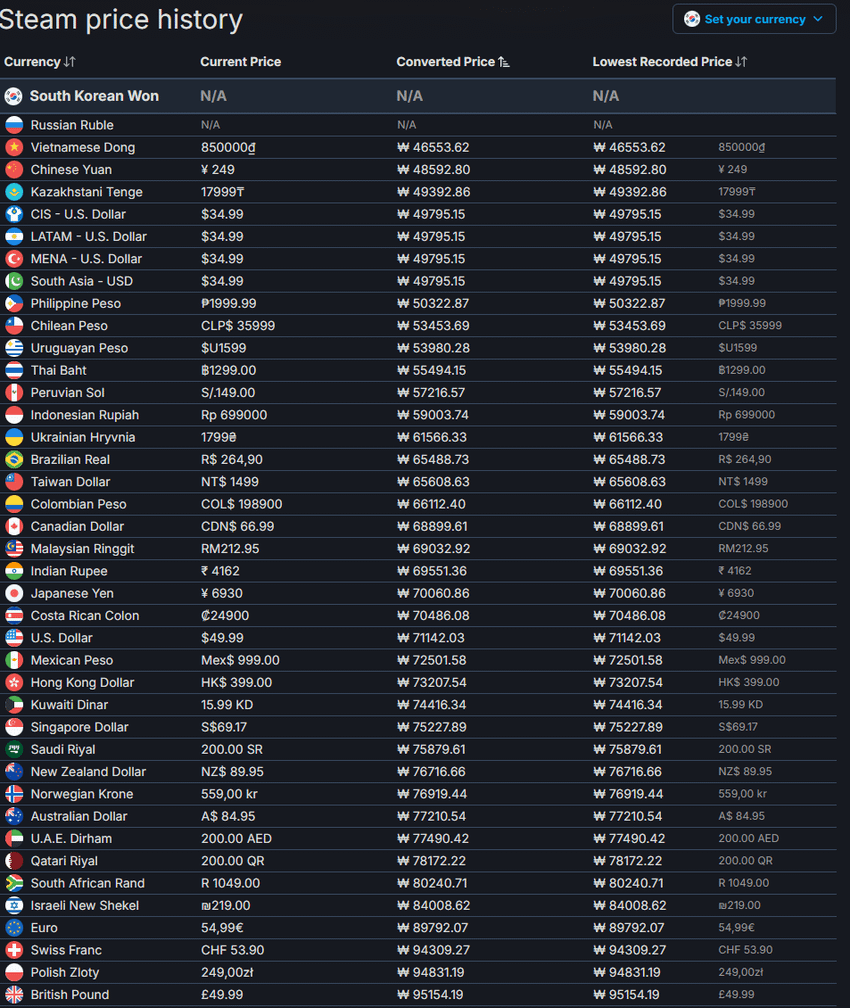The image size is (850, 1008).
Task: Click the ₩ 61566.33 lowest recorded price
Action: pos(628,437)
